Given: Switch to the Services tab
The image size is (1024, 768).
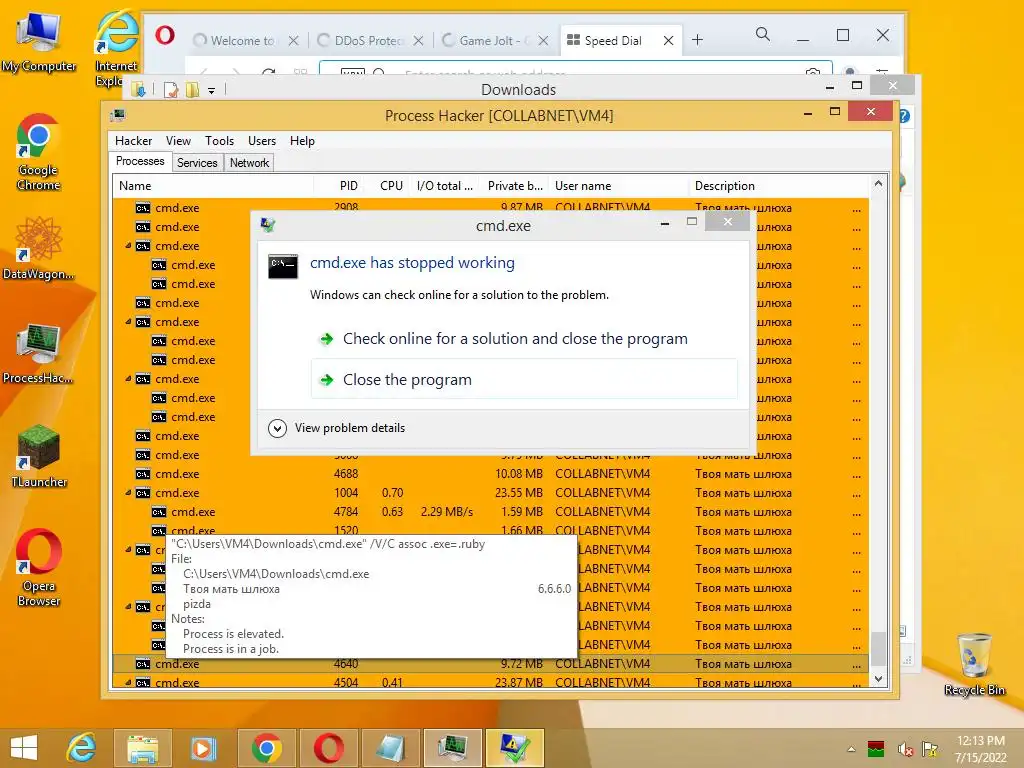Looking at the screenshot, I should tap(197, 163).
